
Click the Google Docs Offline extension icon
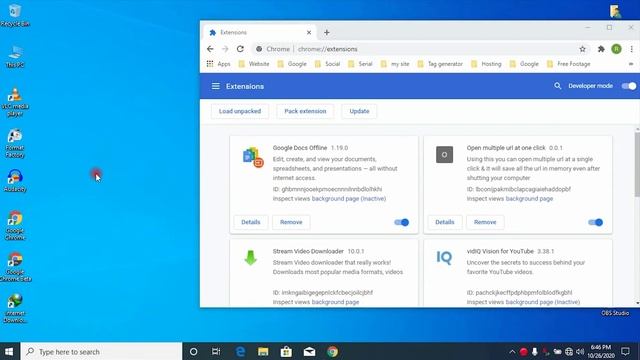253,157
